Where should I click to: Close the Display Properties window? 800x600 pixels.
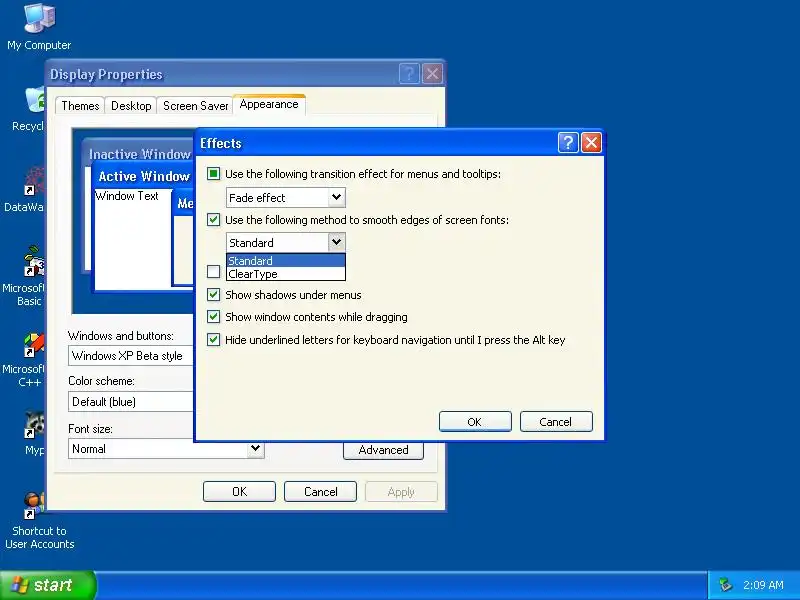click(432, 74)
